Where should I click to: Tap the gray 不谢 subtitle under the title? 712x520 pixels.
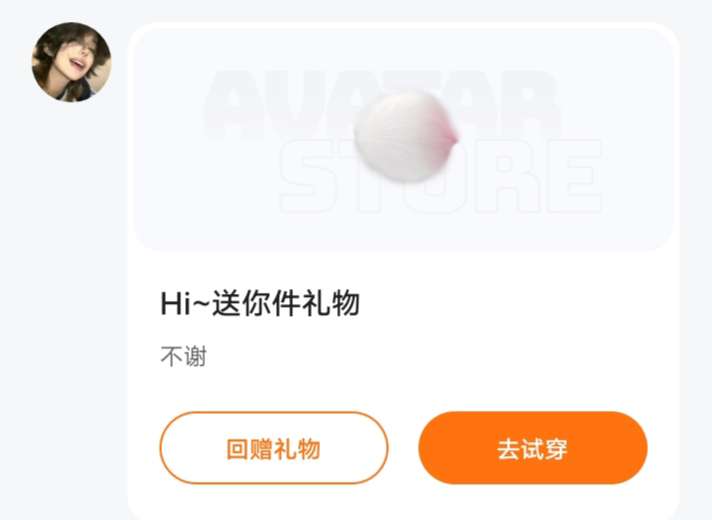pyautogui.click(x=184, y=356)
